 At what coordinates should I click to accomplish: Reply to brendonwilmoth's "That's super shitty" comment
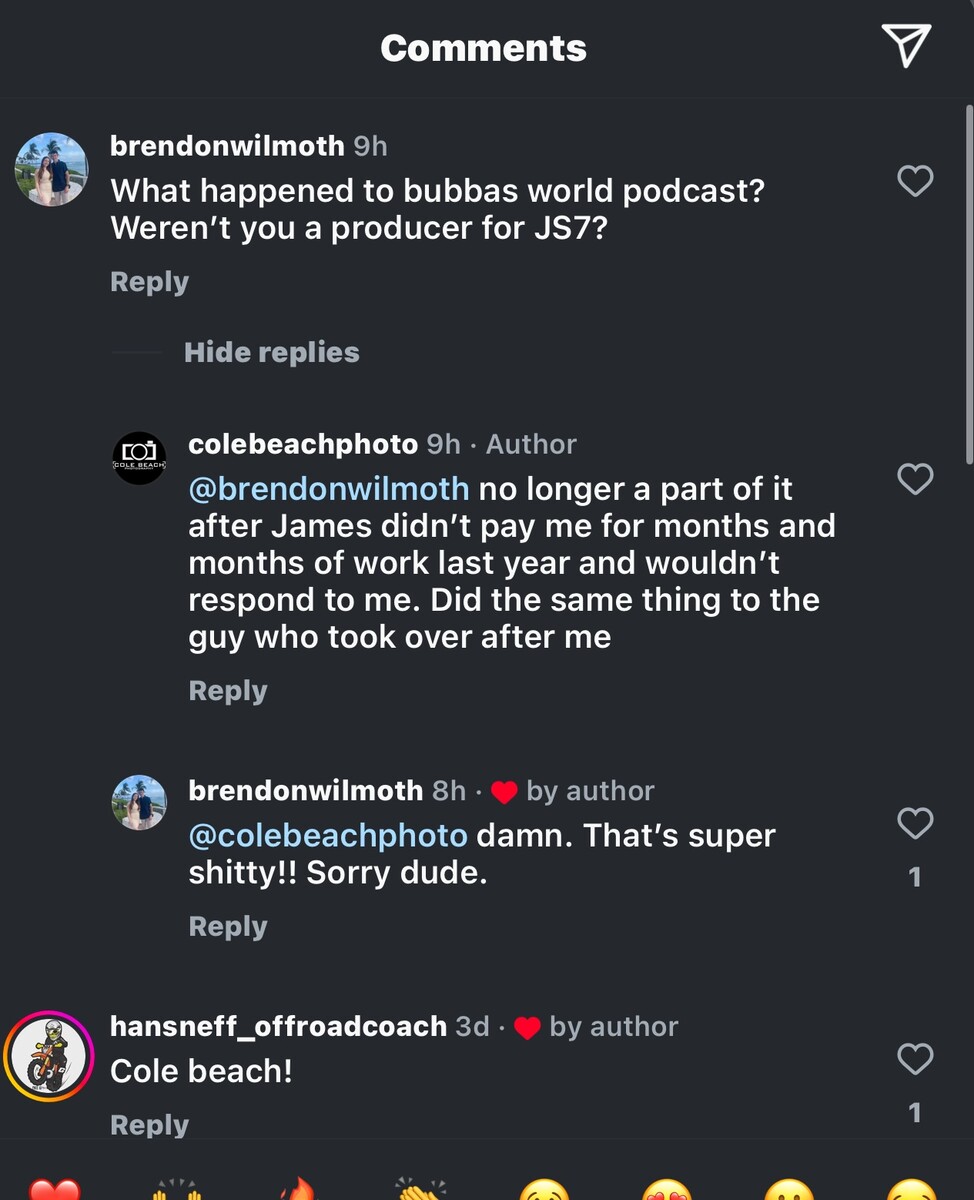coord(228,927)
